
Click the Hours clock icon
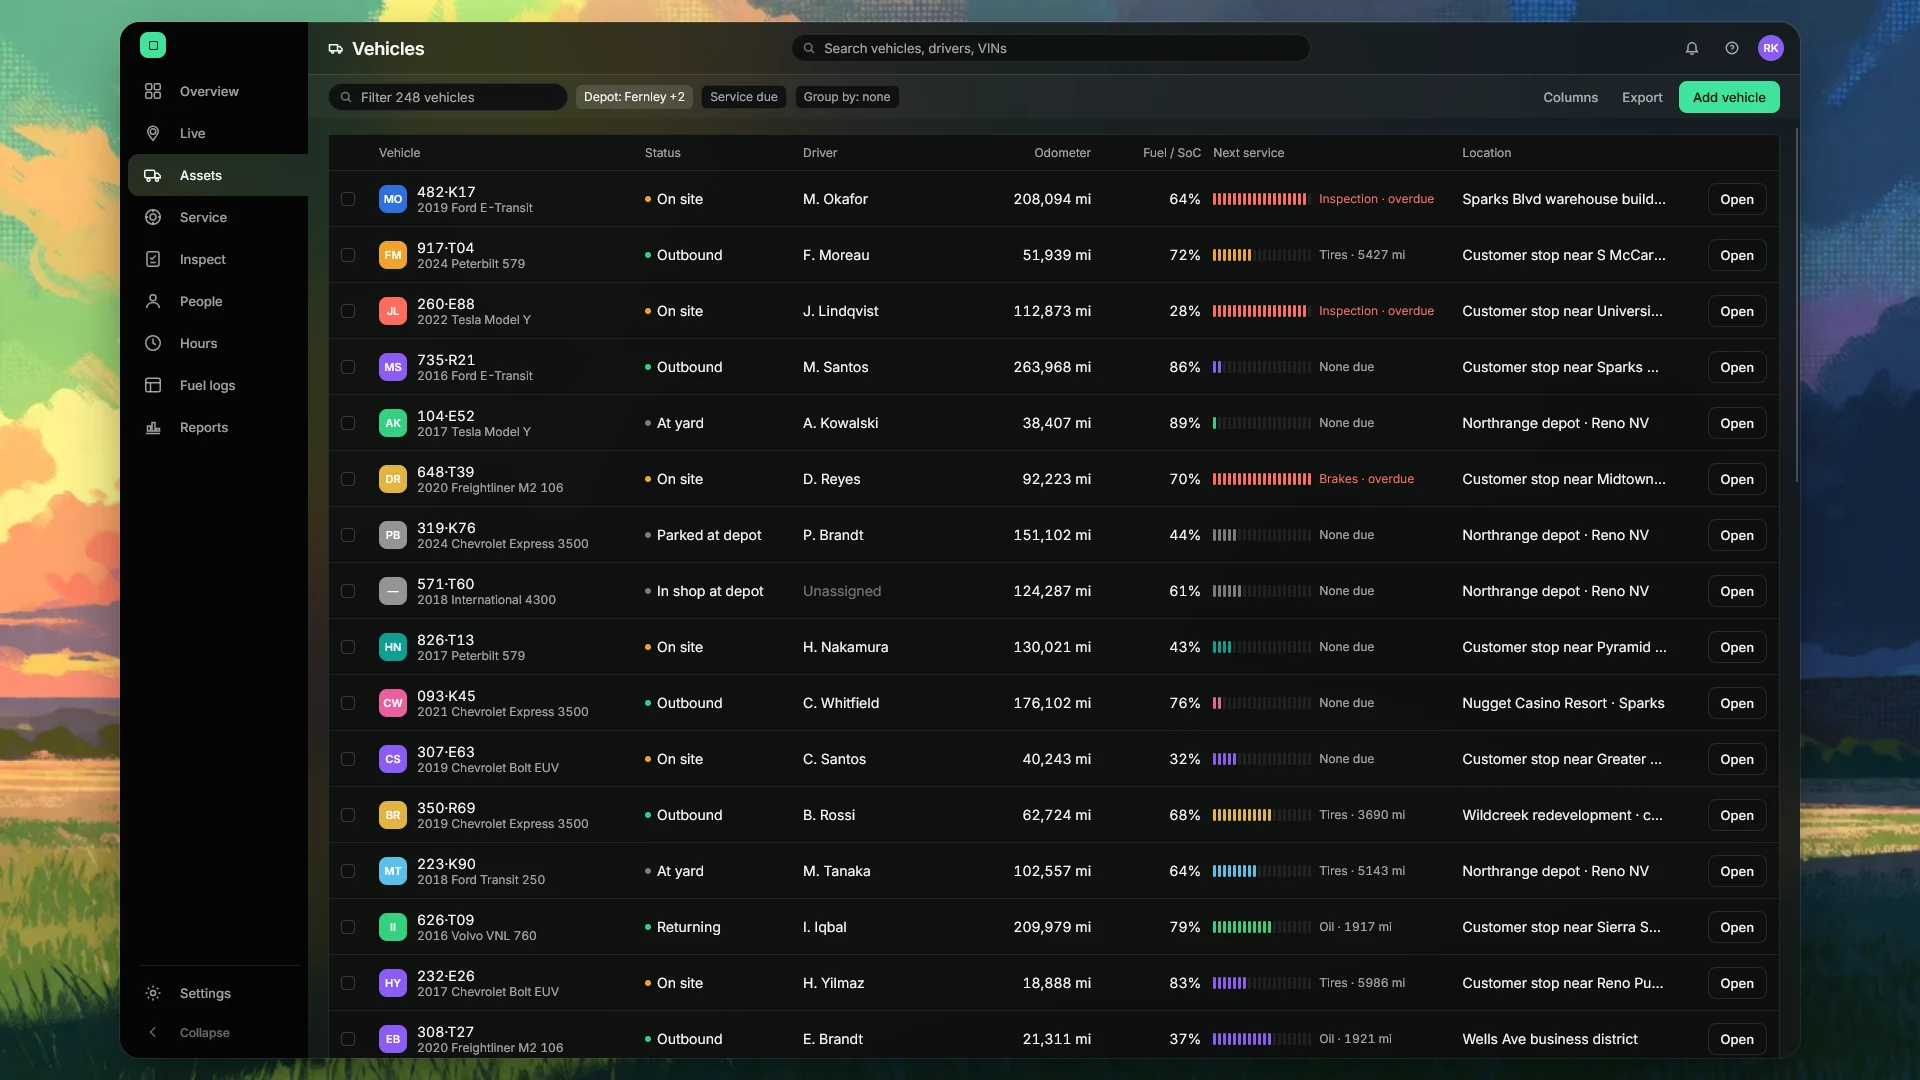tap(153, 343)
